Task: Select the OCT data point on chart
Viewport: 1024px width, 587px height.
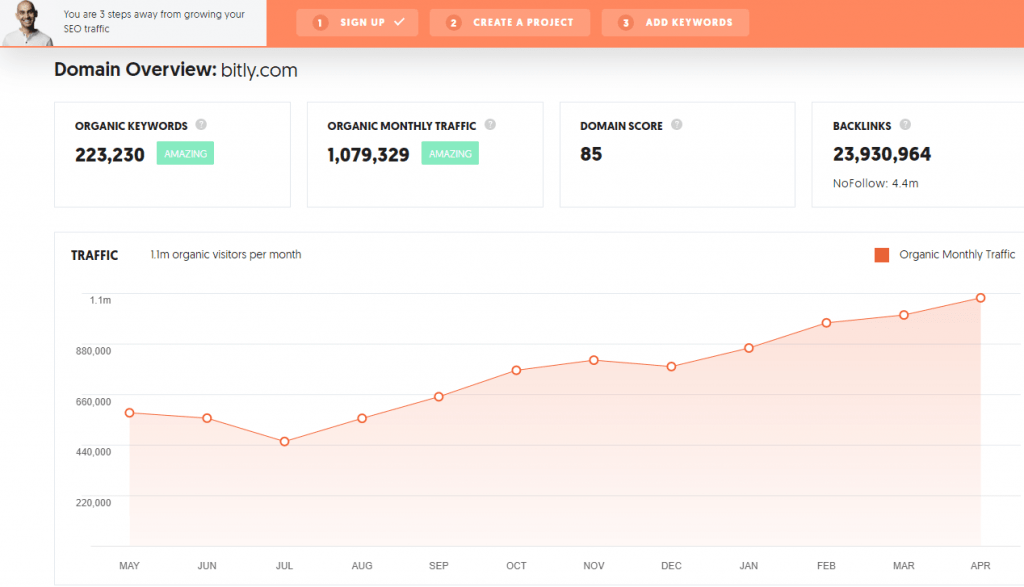Action: click(517, 370)
